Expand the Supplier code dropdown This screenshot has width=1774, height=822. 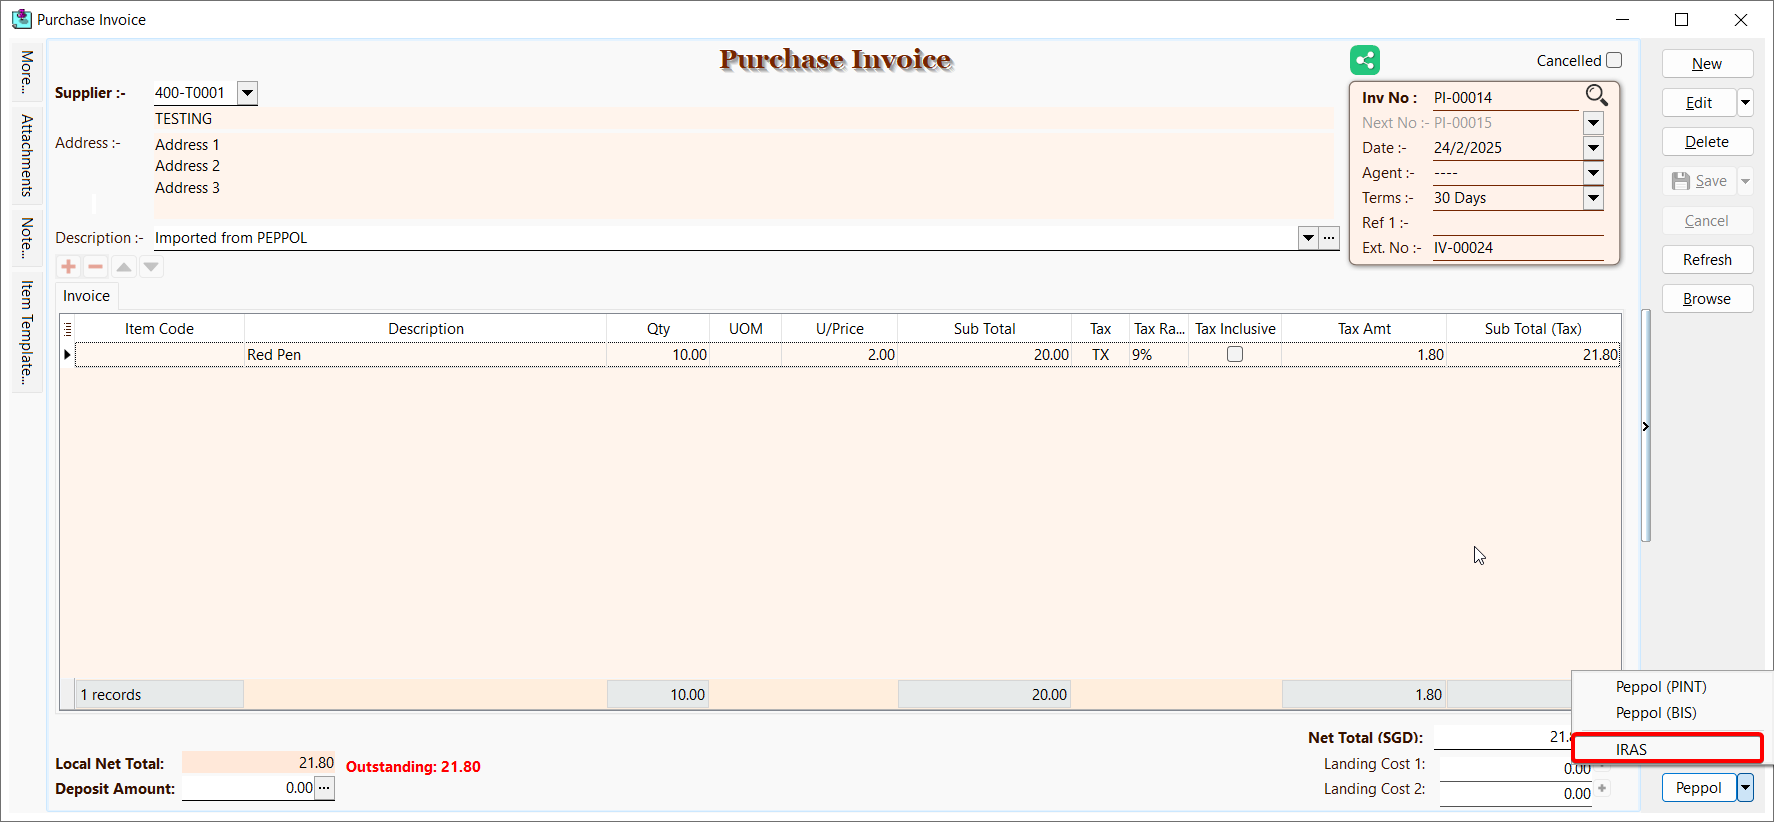pyautogui.click(x=247, y=93)
